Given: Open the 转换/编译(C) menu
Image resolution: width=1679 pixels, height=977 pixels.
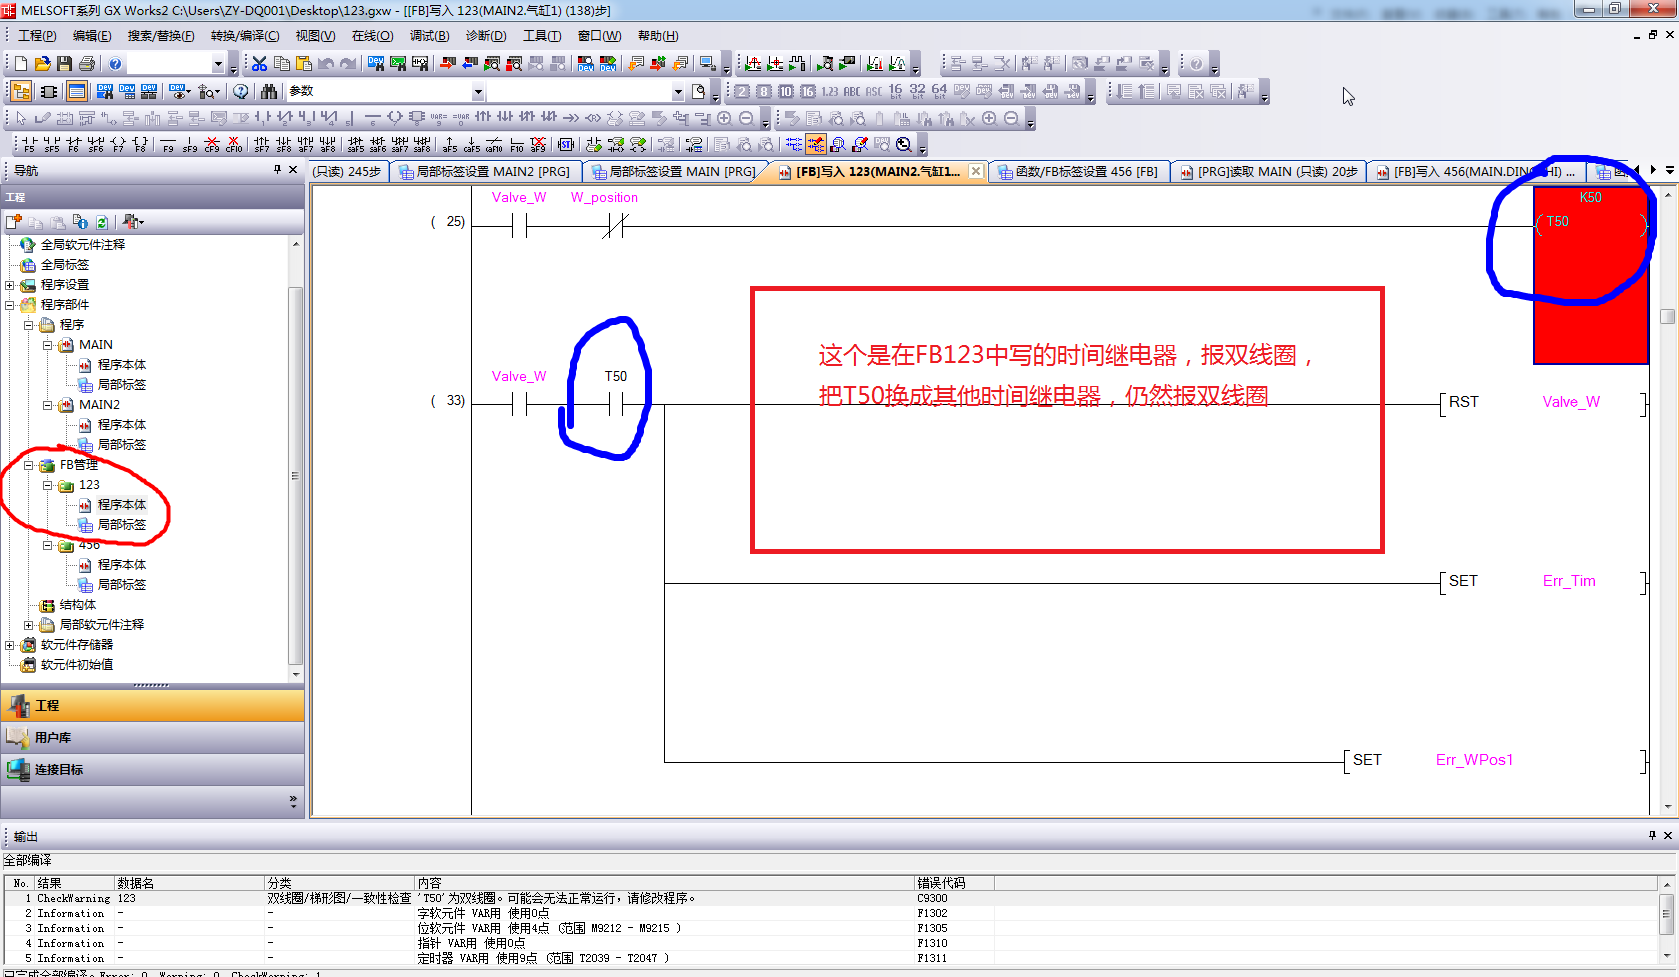Looking at the screenshot, I should coord(245,36).
